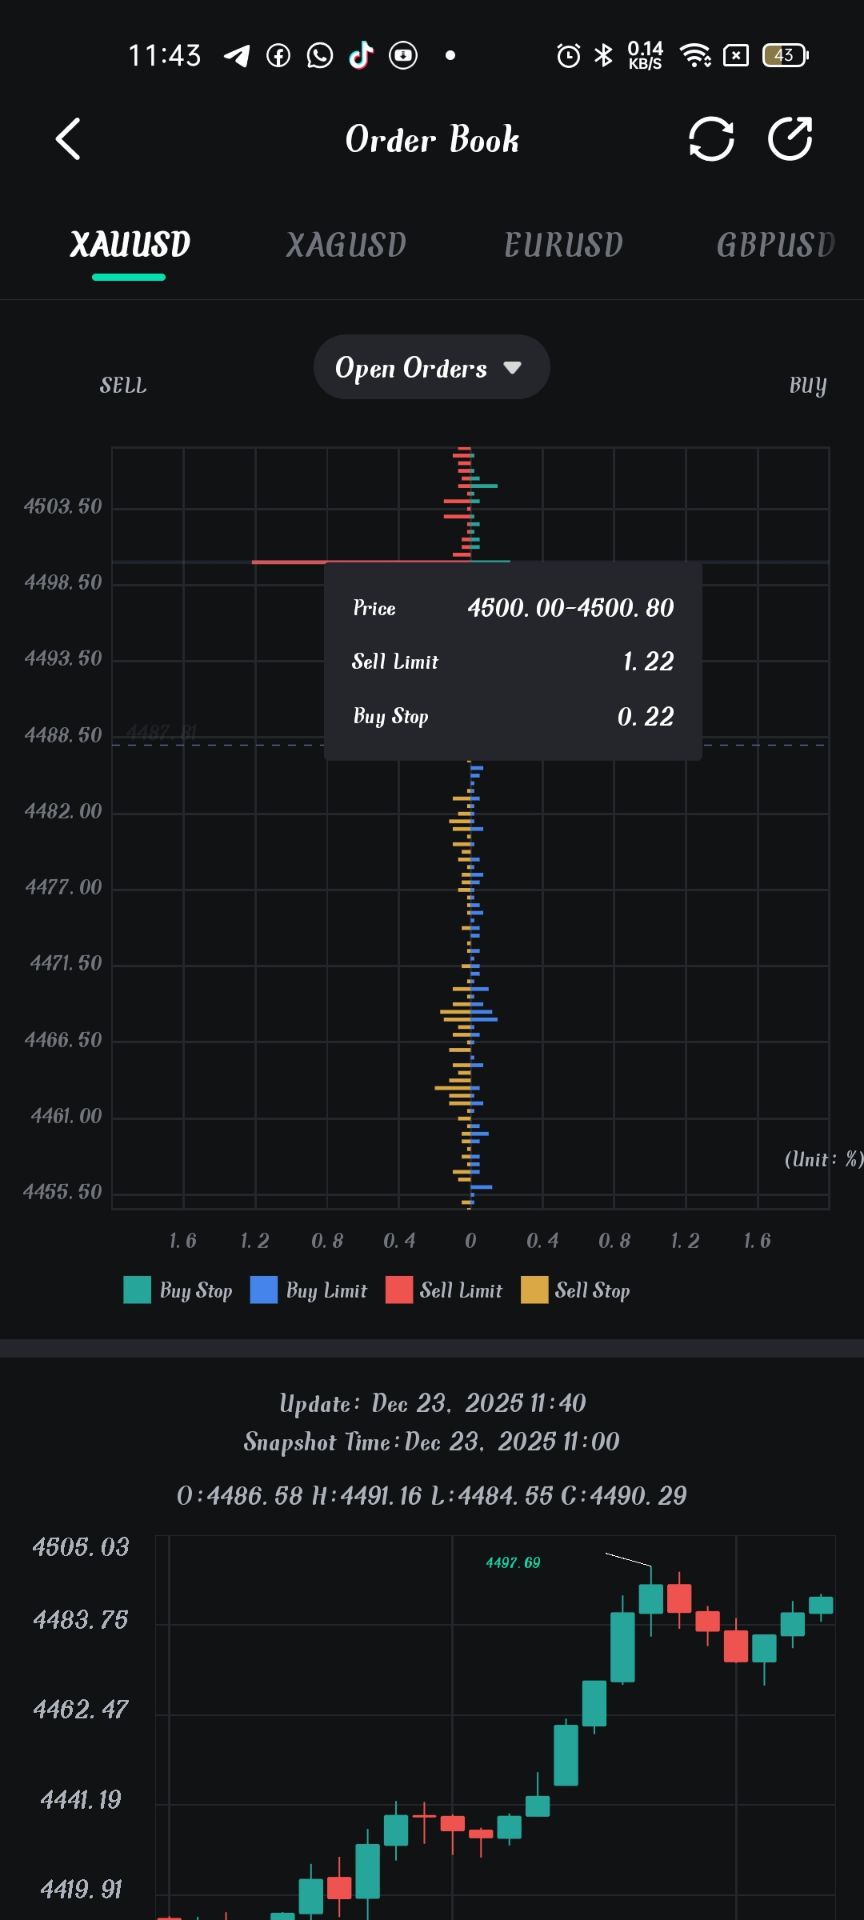Select the GBPUSD tab

click(775, 245)
